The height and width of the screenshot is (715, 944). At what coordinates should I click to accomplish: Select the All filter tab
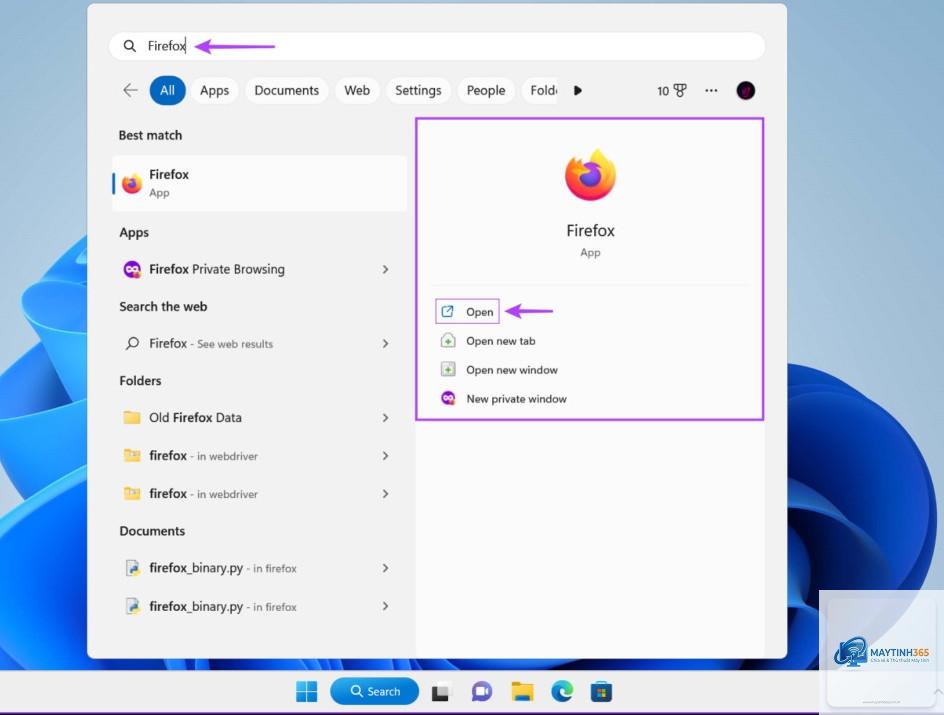pos(167,90)
